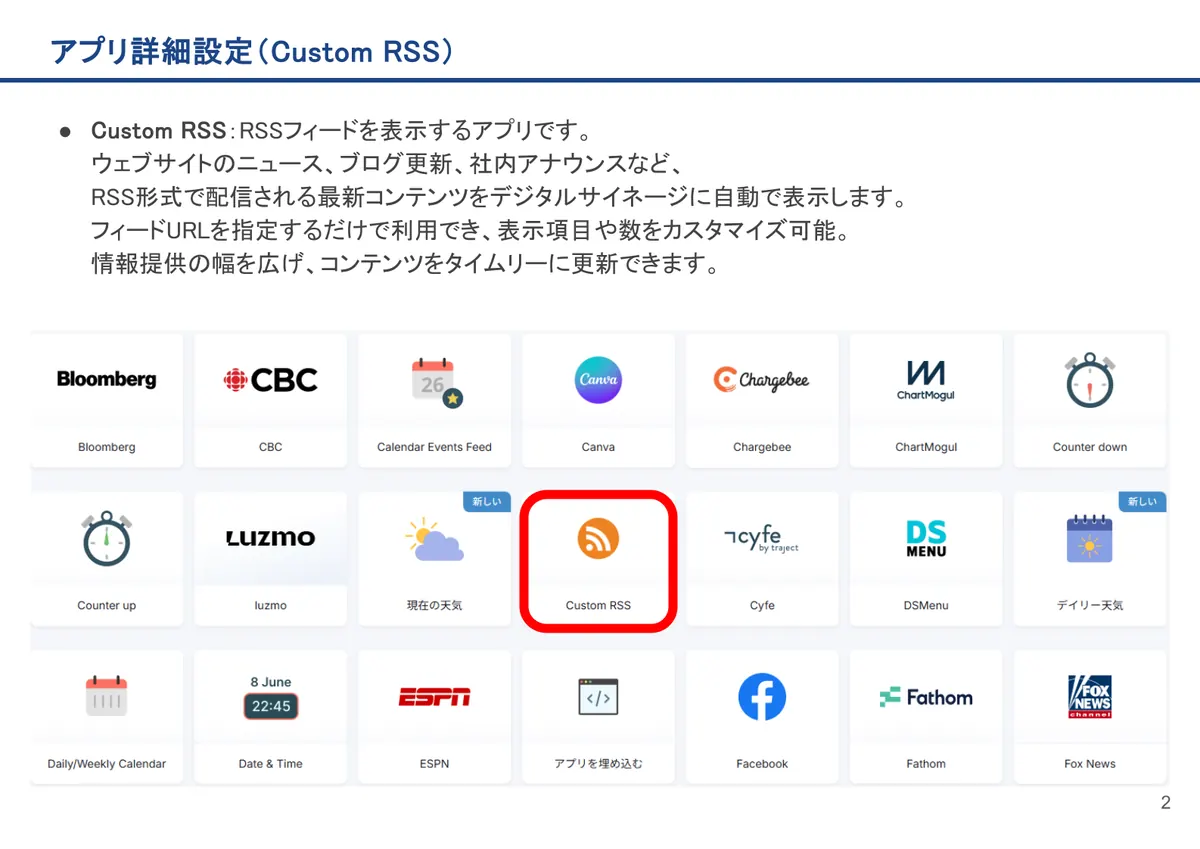Click the Custom RSS caption text

(598, 605)
